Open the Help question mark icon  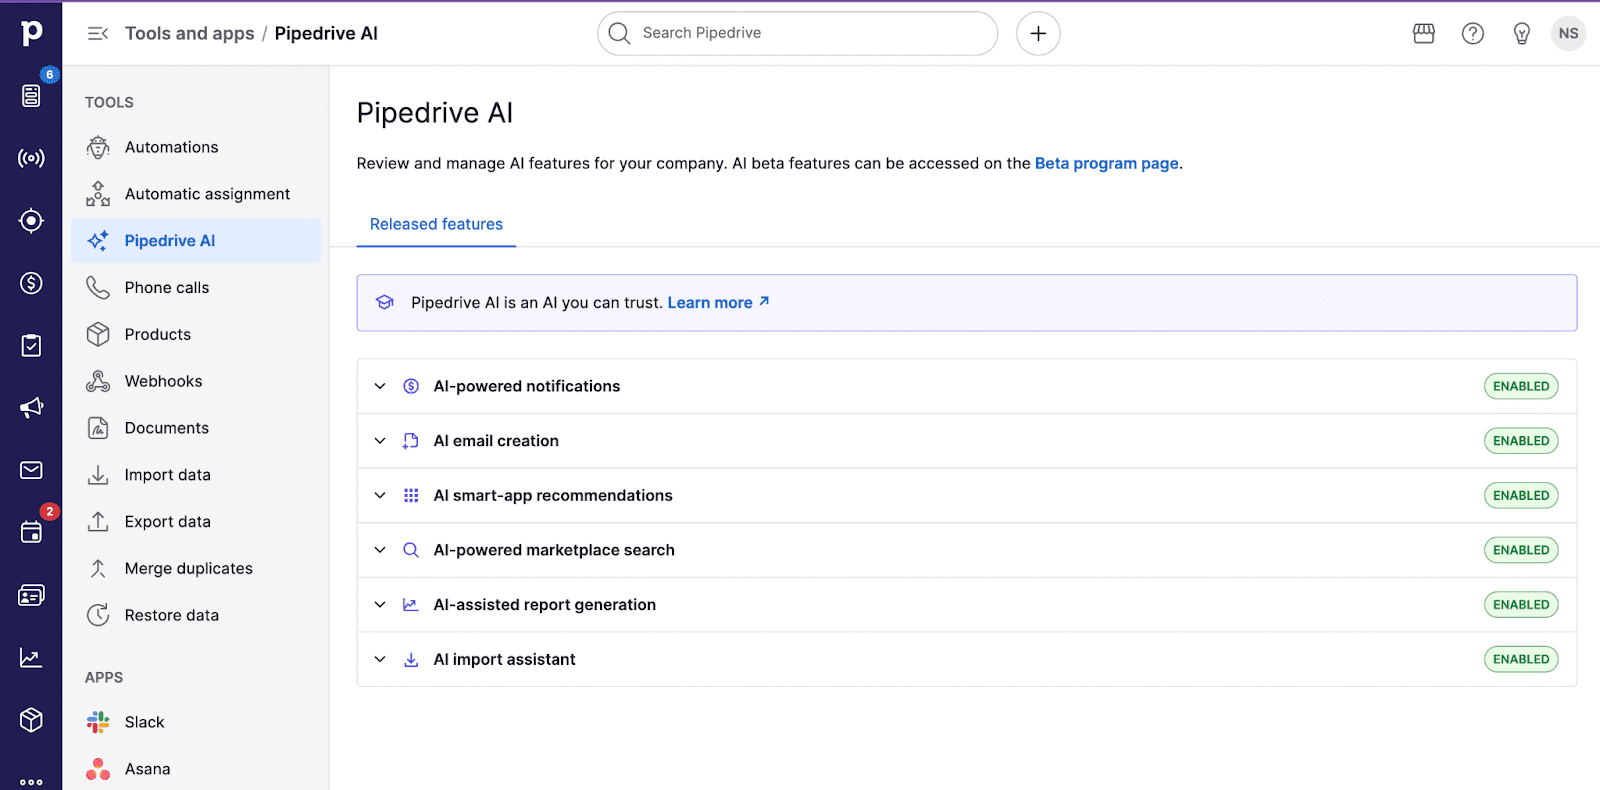[1472, 34]
